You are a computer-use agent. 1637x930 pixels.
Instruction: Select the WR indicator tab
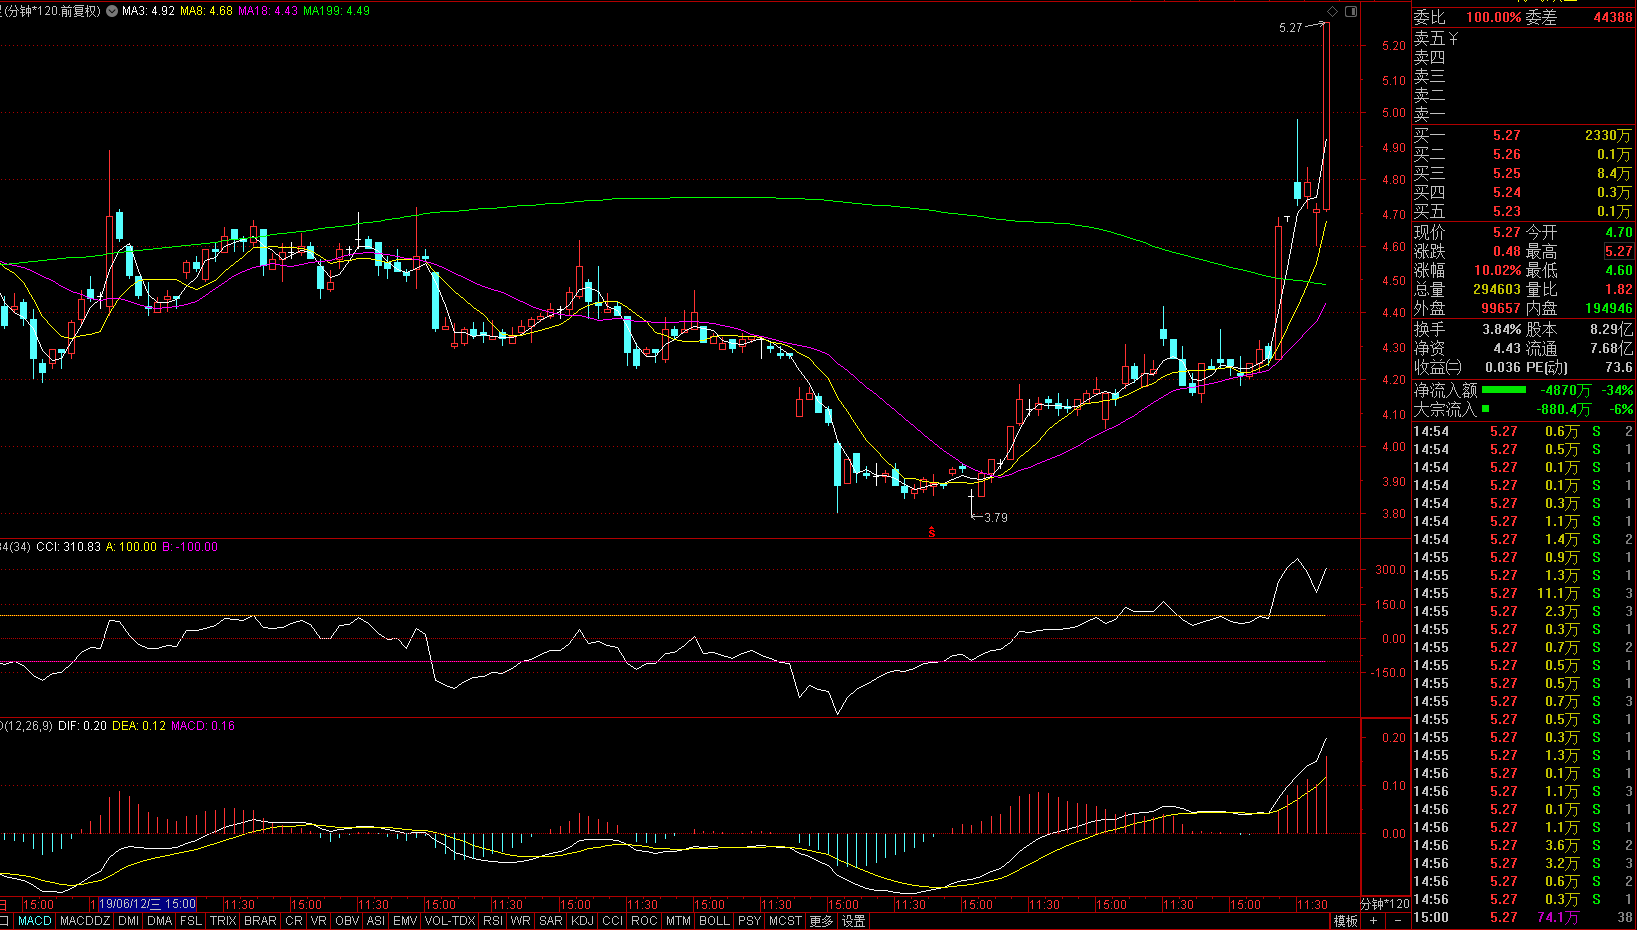(521, 921)
